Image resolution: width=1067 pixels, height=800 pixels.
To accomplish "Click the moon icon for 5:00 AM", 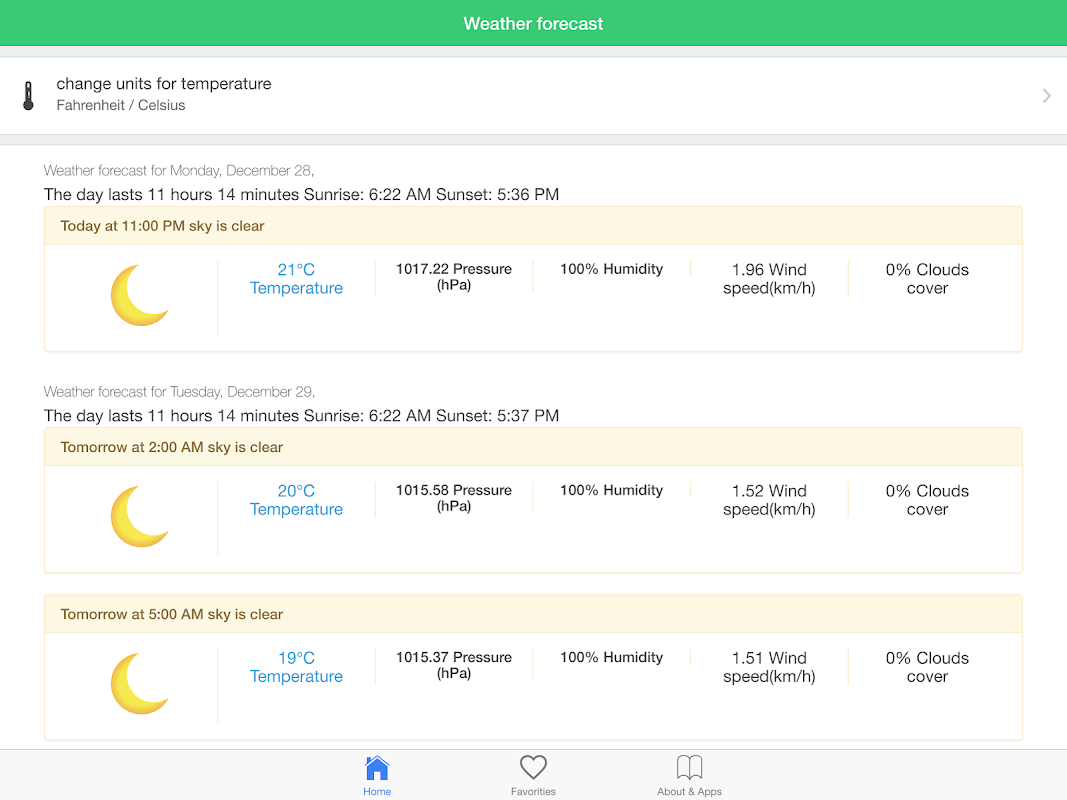I will pos(139,684).
